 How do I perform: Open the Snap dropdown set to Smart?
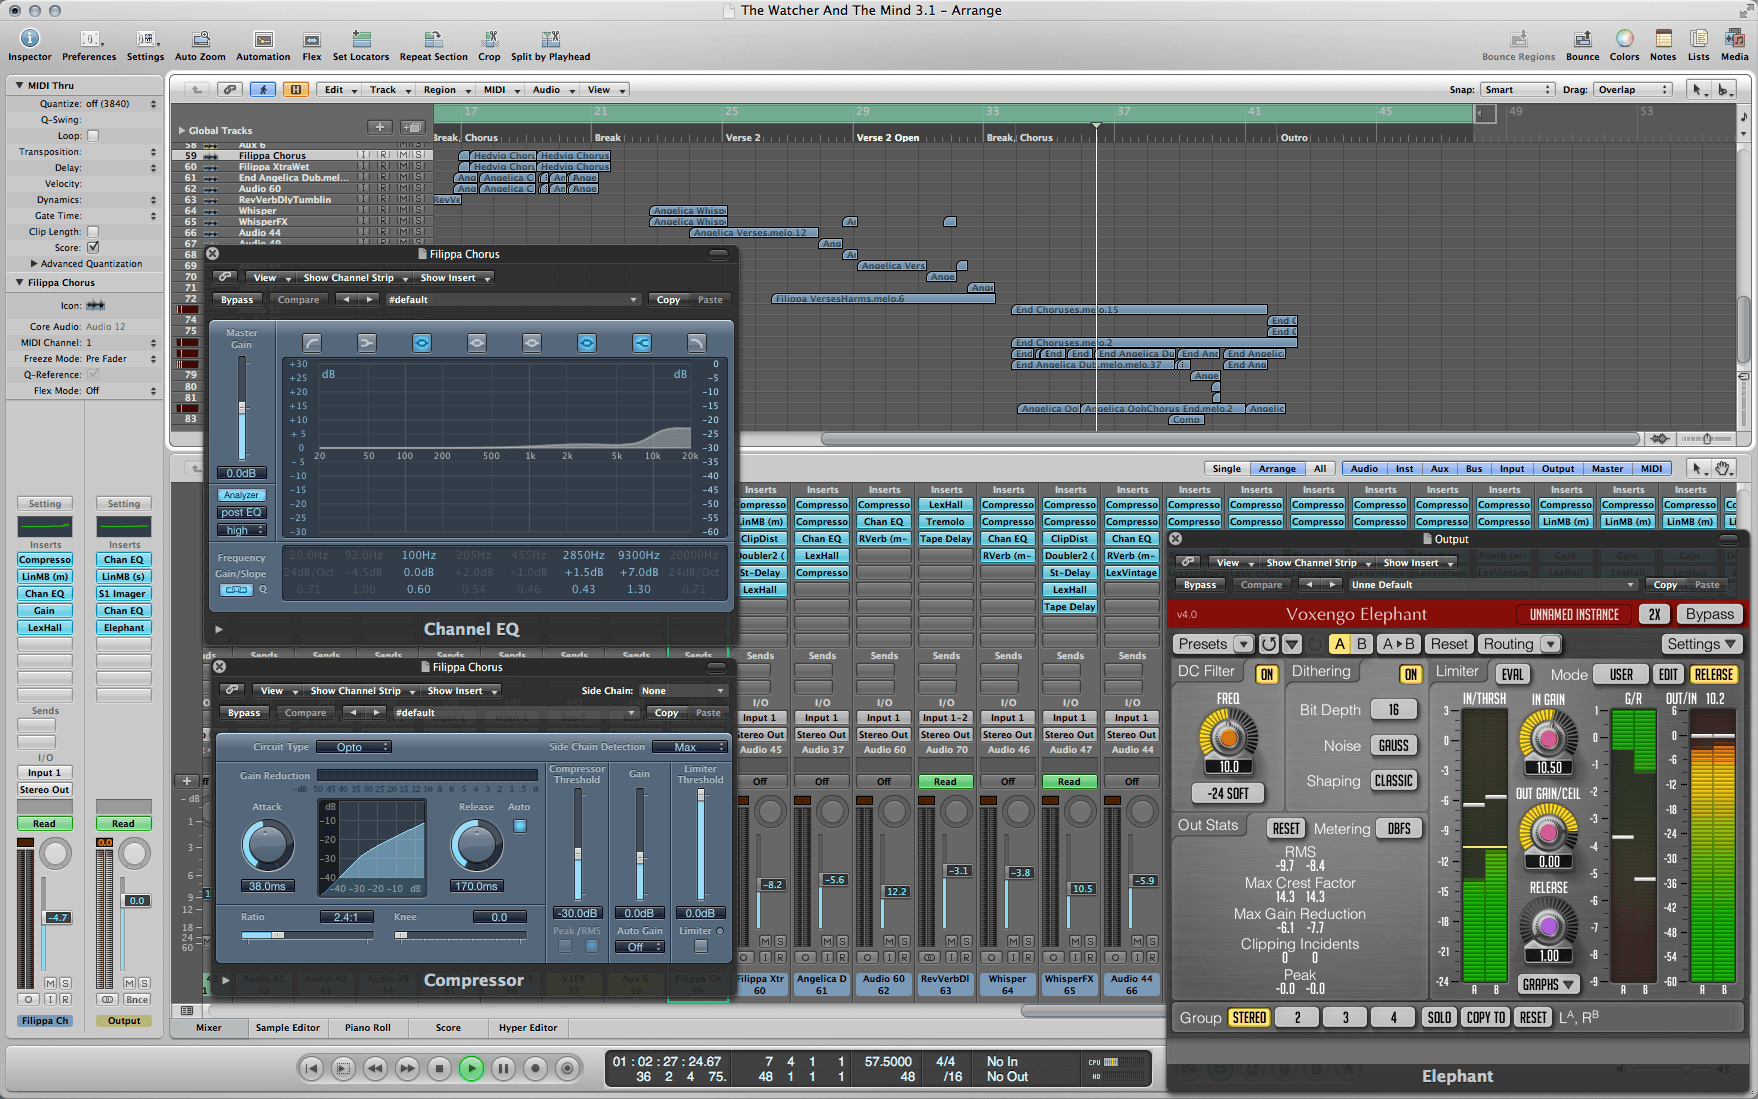(1517, 89)
